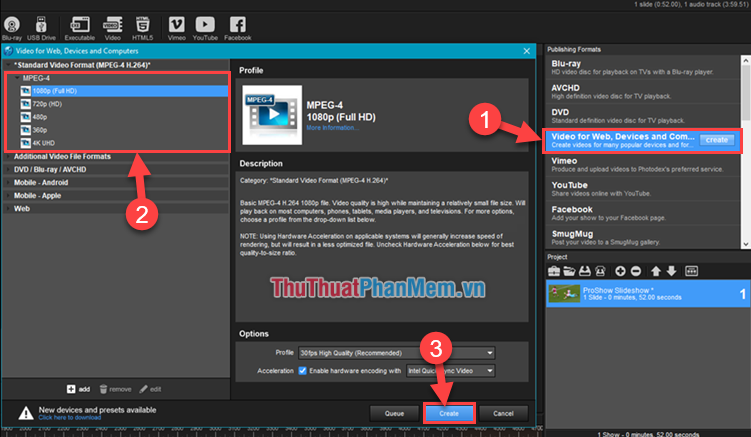Select Vimeo publishing format
751x437 pixels.
[643, 164]
